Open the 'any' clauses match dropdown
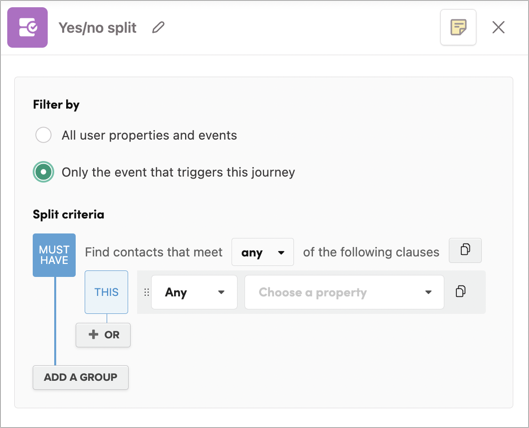 click(262, 252)
